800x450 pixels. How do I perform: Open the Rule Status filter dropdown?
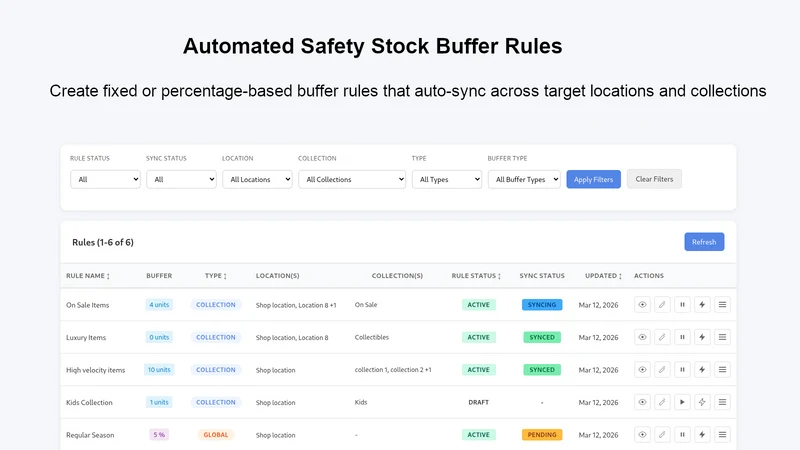[105, 179]
